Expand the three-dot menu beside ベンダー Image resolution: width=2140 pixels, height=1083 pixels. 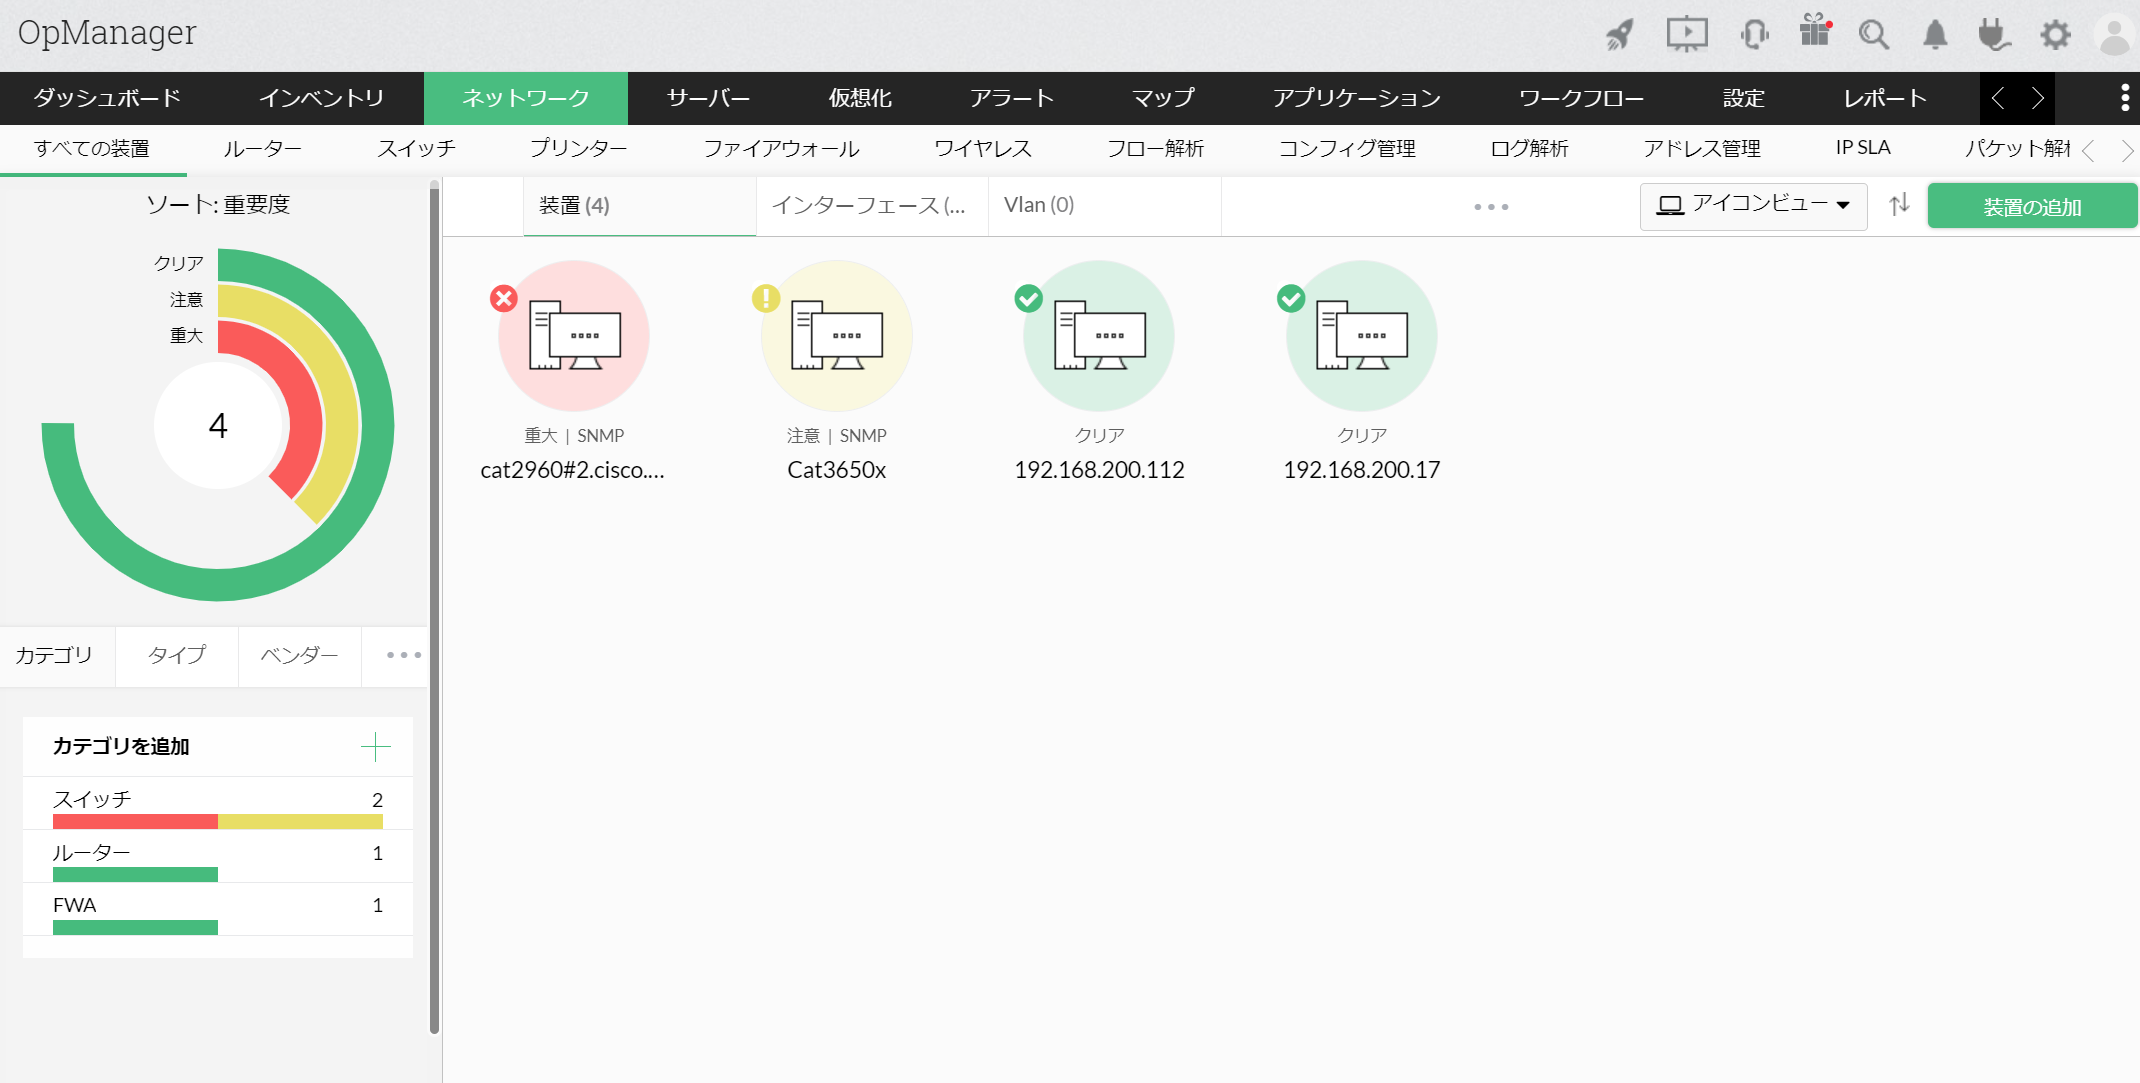[403, 655]
